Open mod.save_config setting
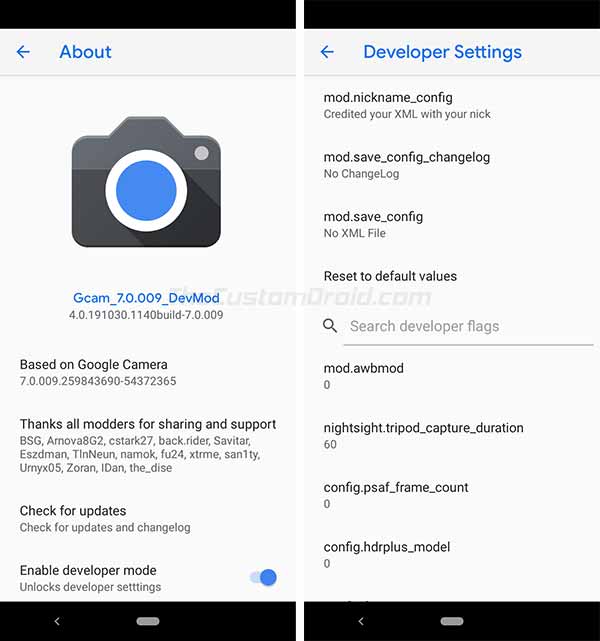600x641 pixels. 452,224
